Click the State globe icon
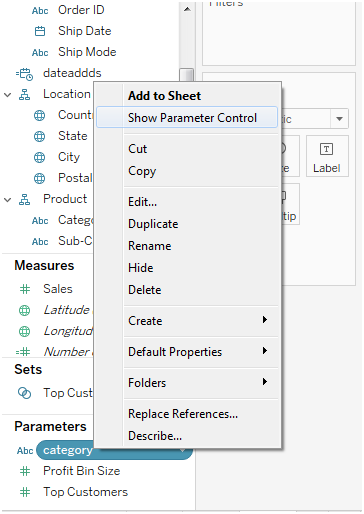The height and width of the screenshot is (514, 364). coord(39,136)
